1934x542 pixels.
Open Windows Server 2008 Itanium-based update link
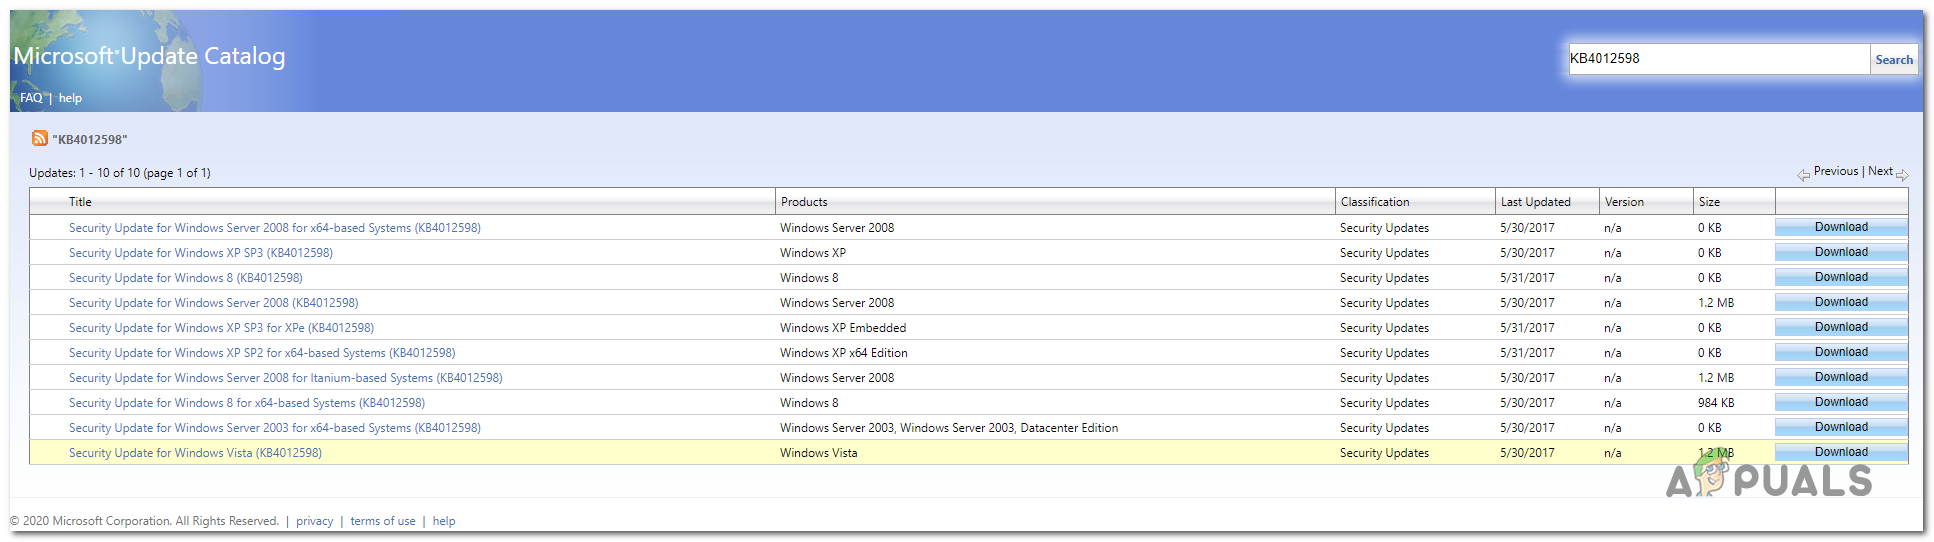tap(285, 378)
